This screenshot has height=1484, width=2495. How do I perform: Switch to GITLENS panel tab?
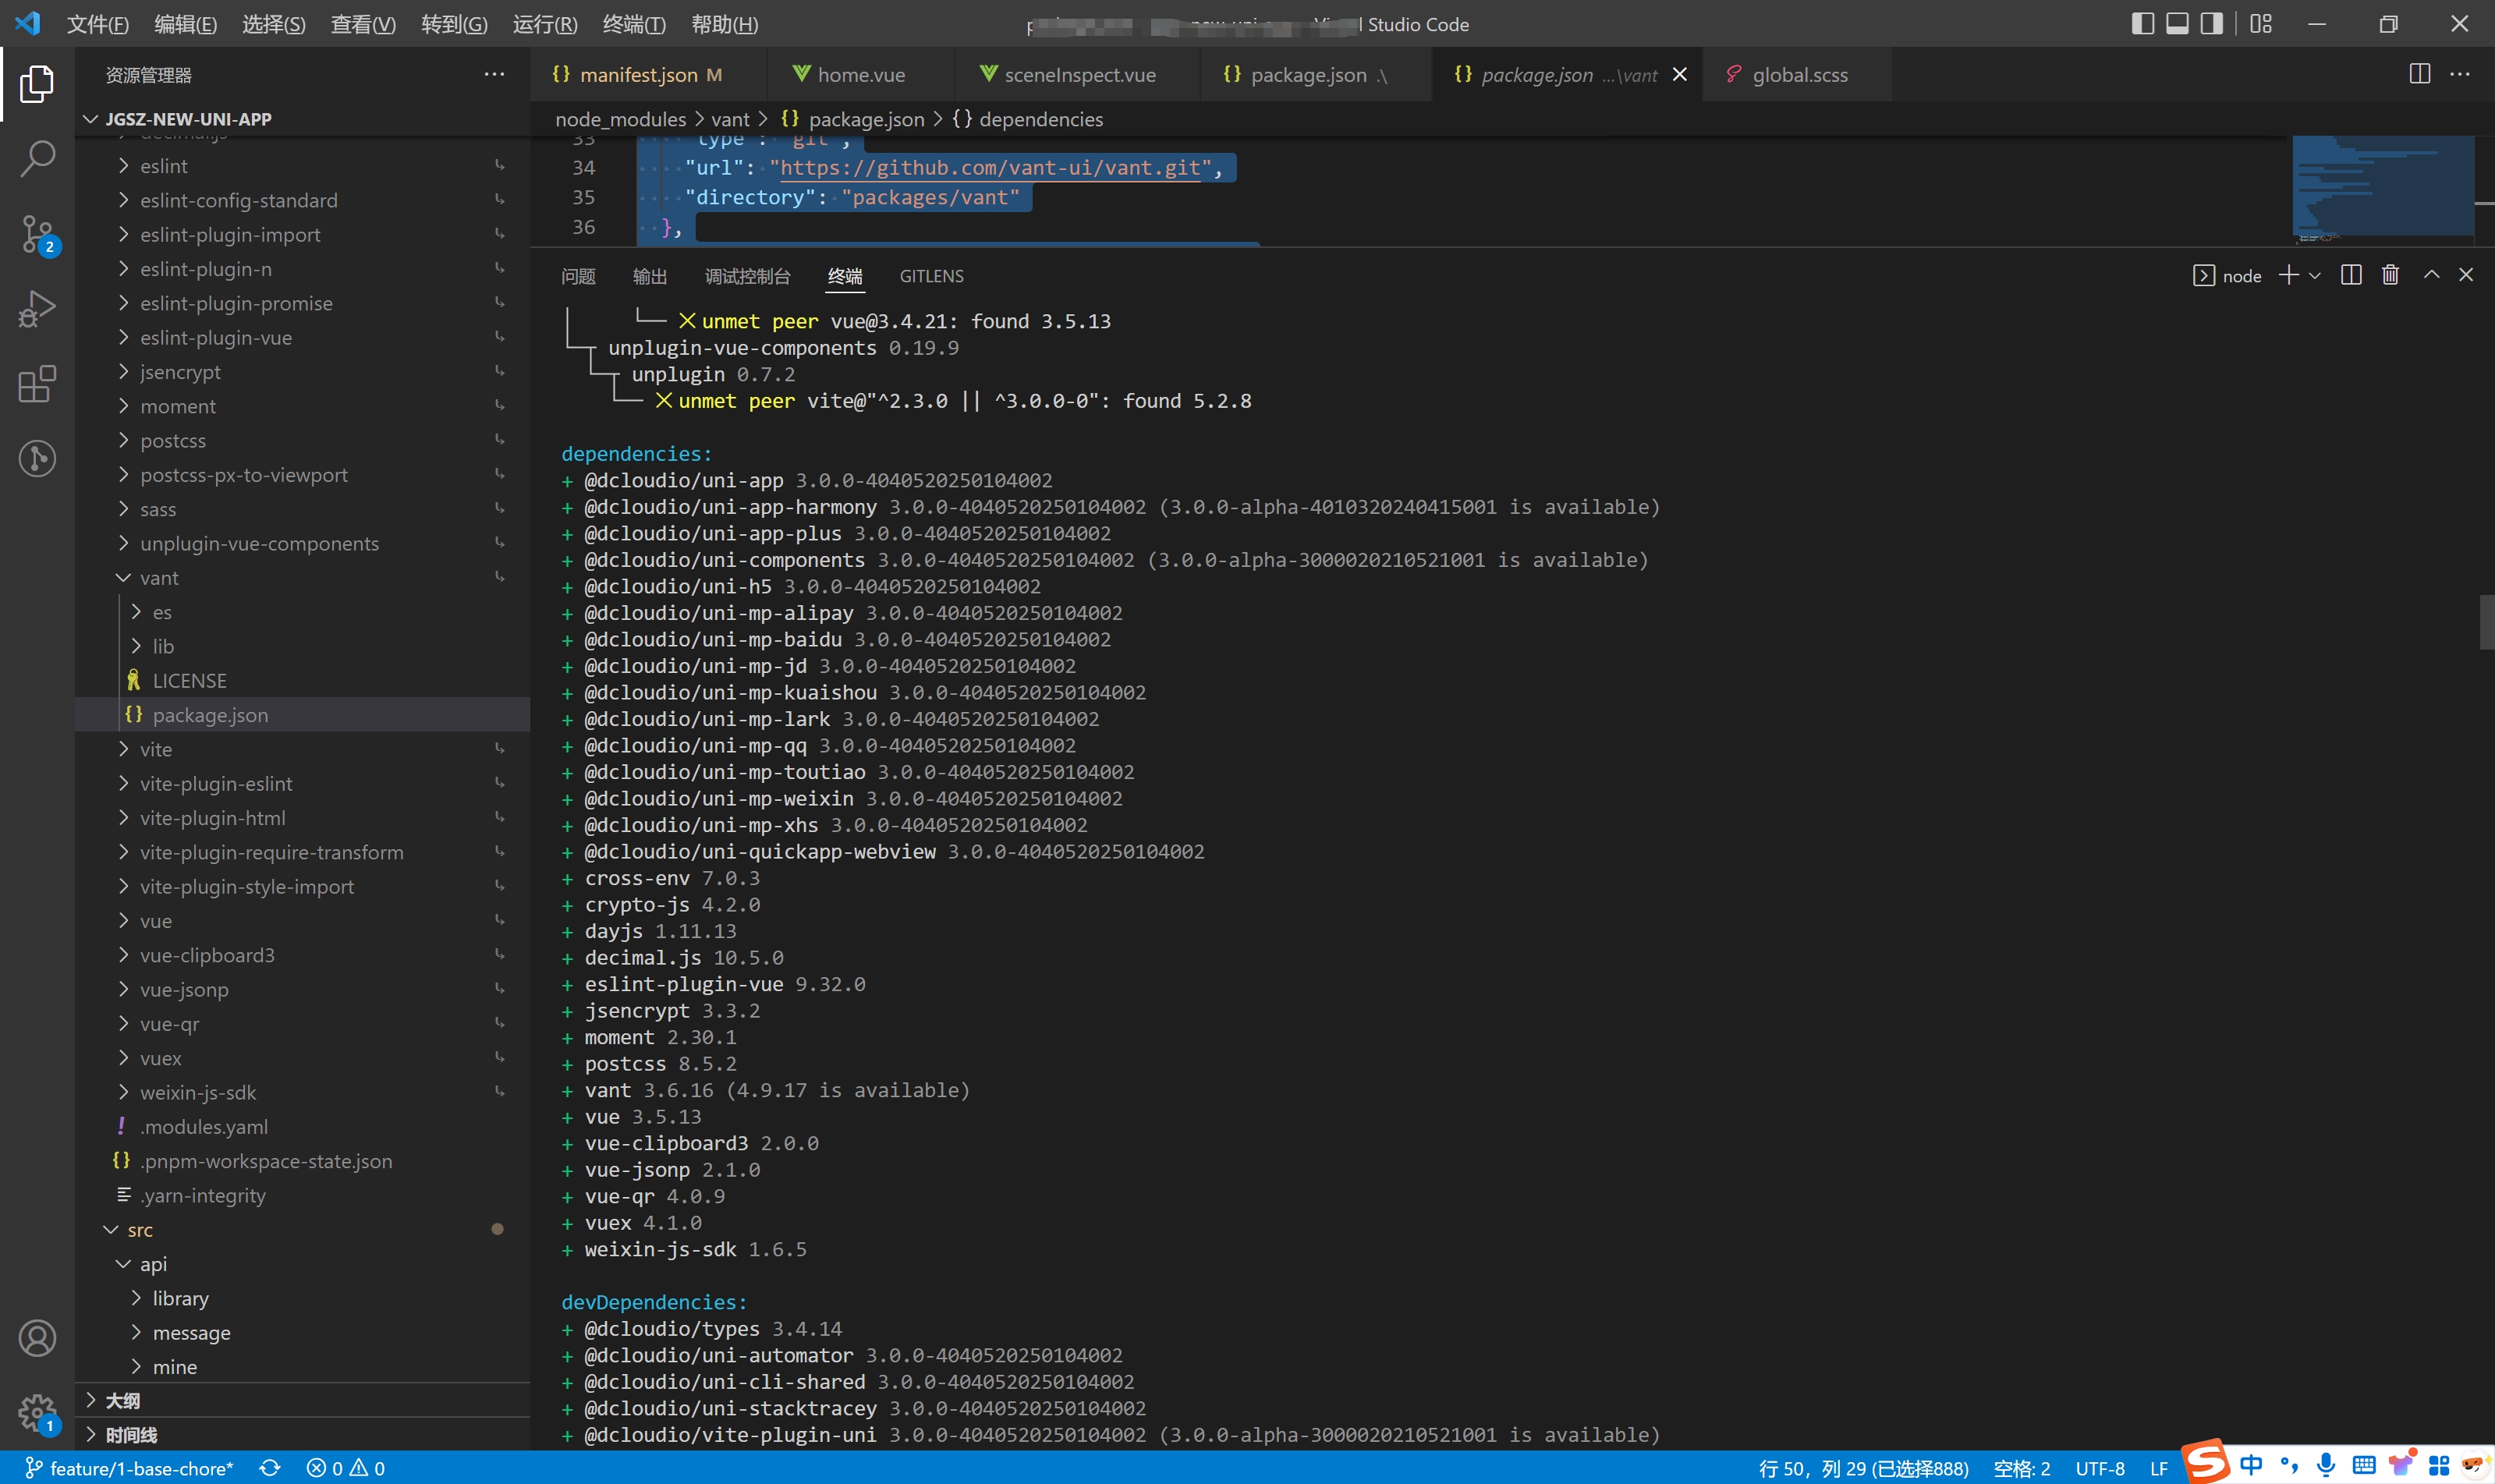(x=931, y=276)
